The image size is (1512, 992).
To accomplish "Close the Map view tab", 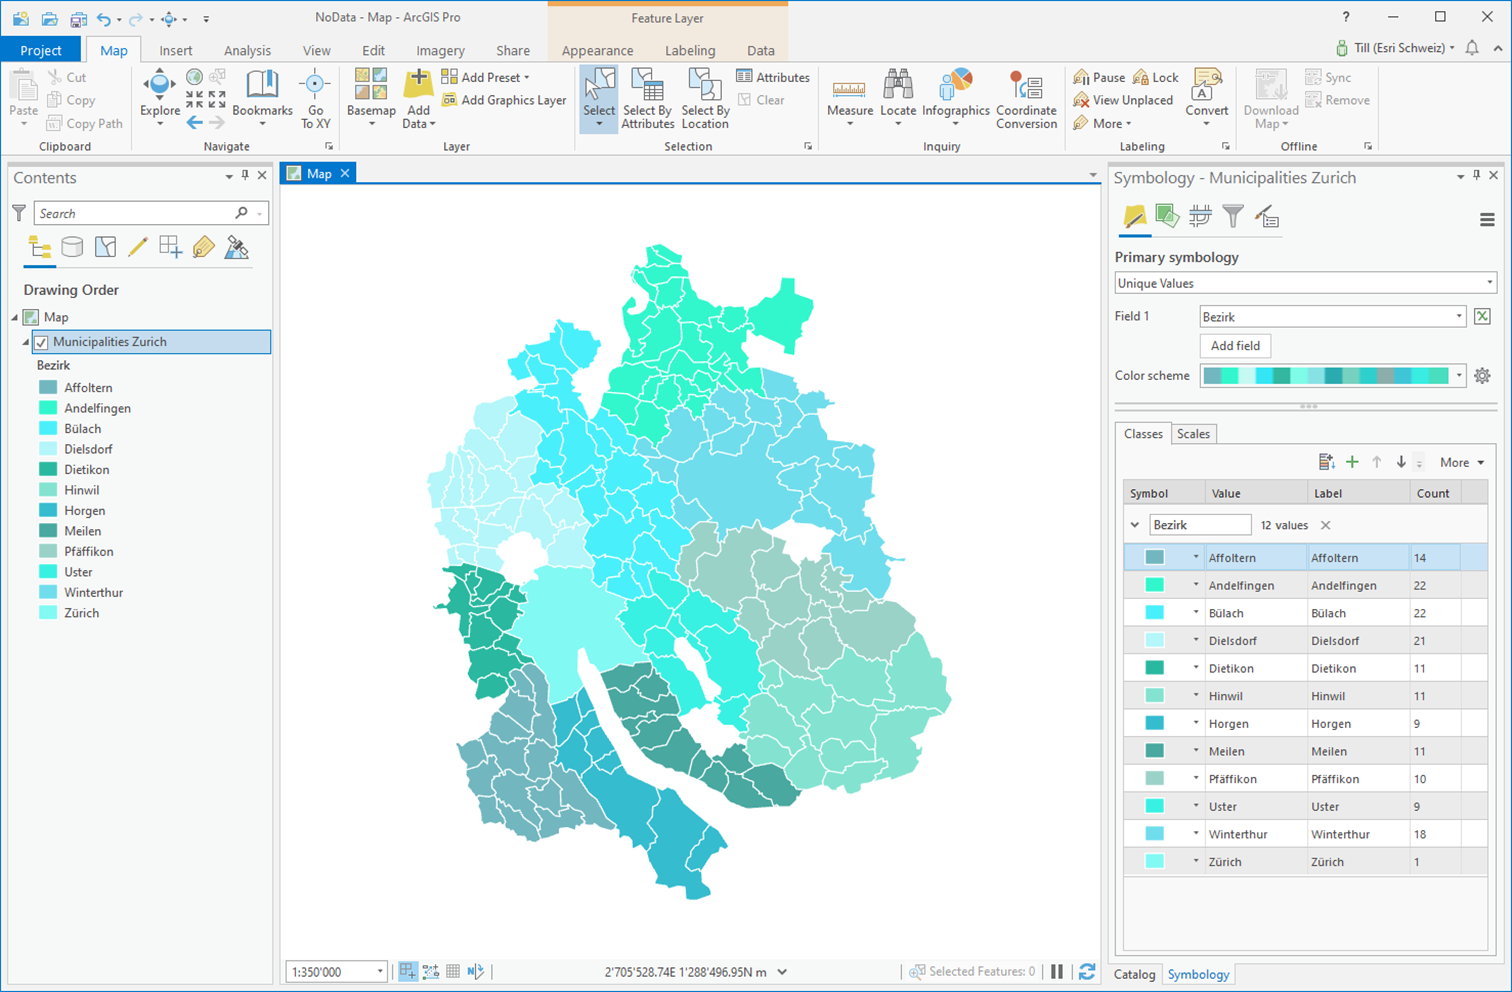I will click(x=345, y=173).
